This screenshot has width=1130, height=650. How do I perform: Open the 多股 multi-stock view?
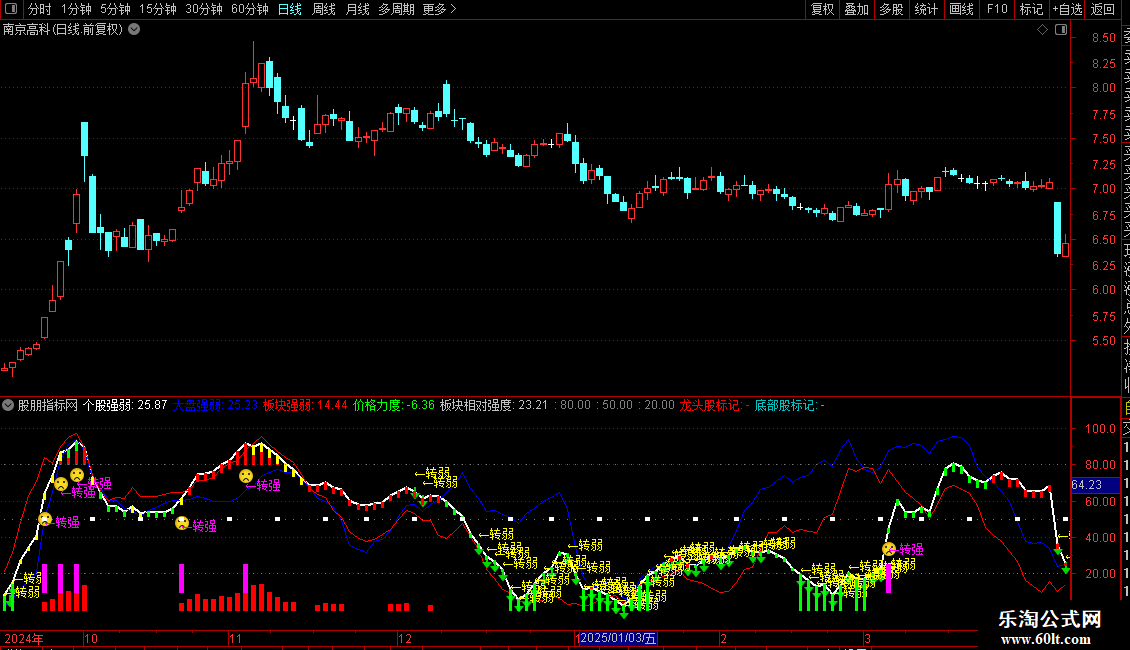pyautogui.click(x=891, y=9)
